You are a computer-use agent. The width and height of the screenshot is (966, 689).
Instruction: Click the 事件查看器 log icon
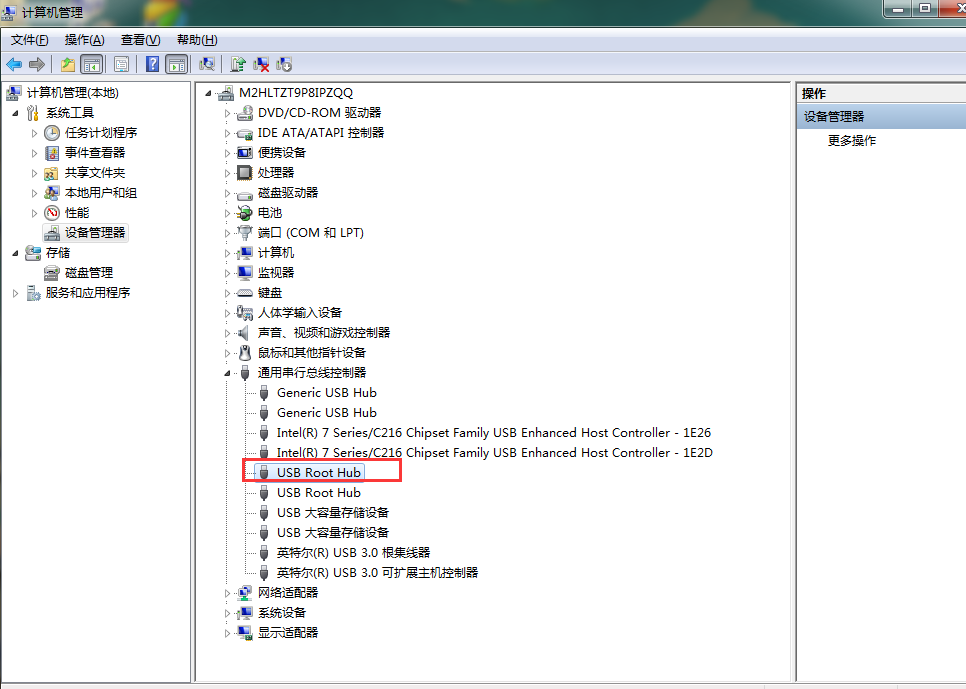[x=52, y=153]
